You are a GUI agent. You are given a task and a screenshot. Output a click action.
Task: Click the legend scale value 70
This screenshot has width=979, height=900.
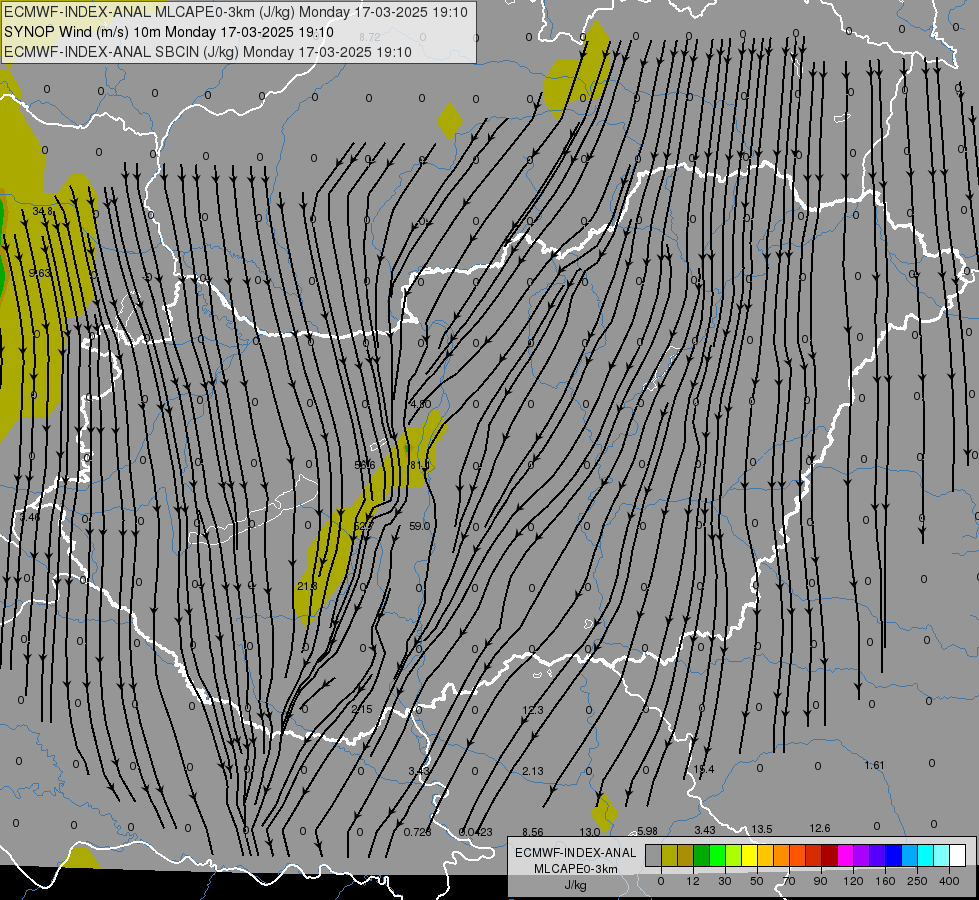tap(789, 881)
